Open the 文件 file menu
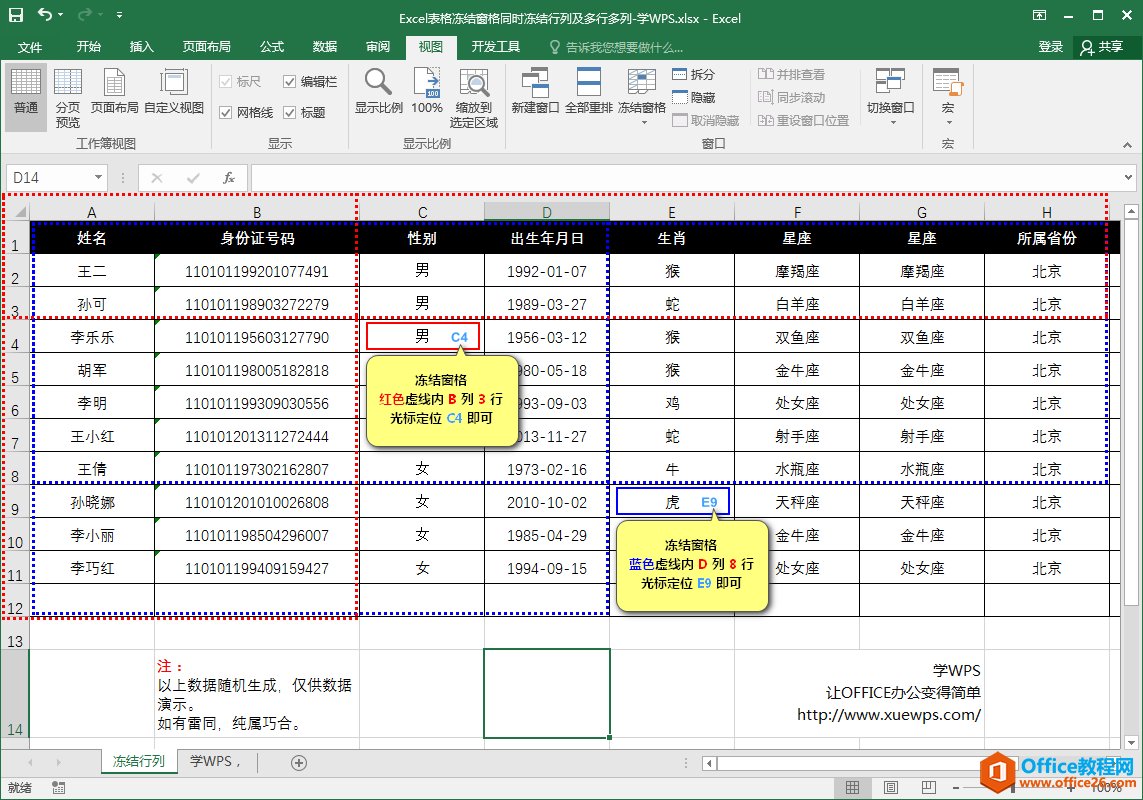 30,47
